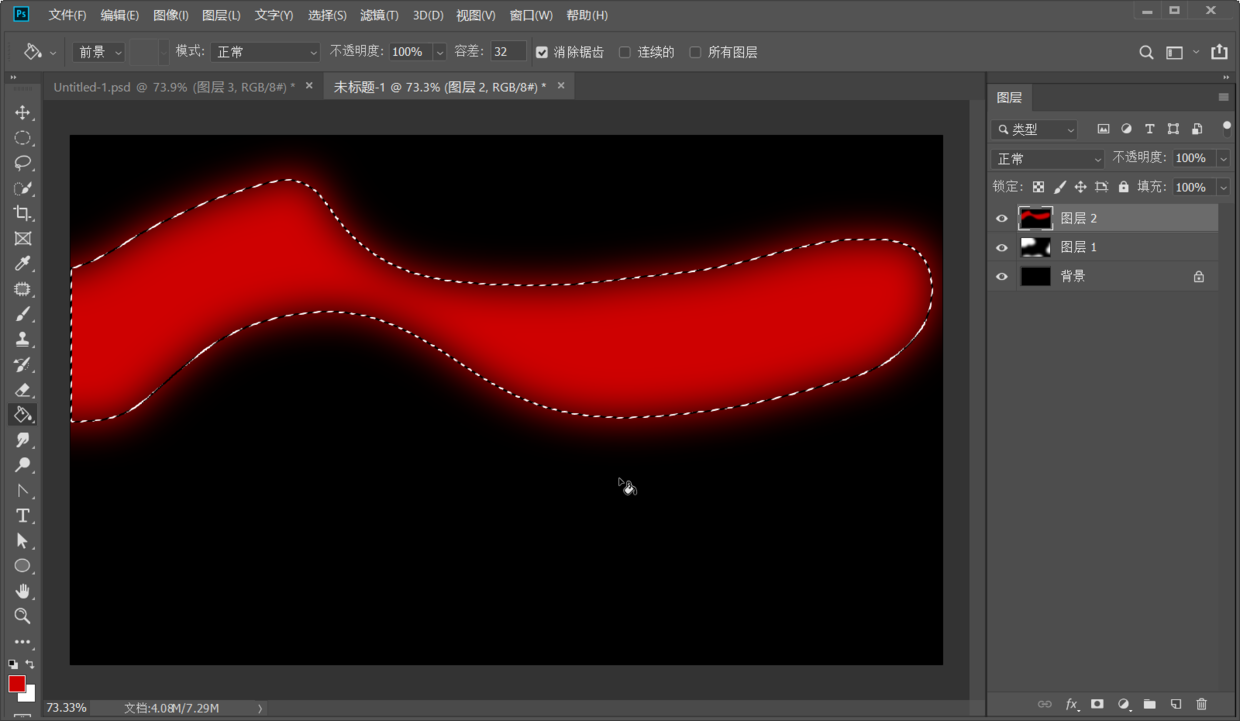Image resolution: width=1240 pixels, height=721 pixels.
Task: Hide the 背景 layer
Action: [x=1001, y=276]
